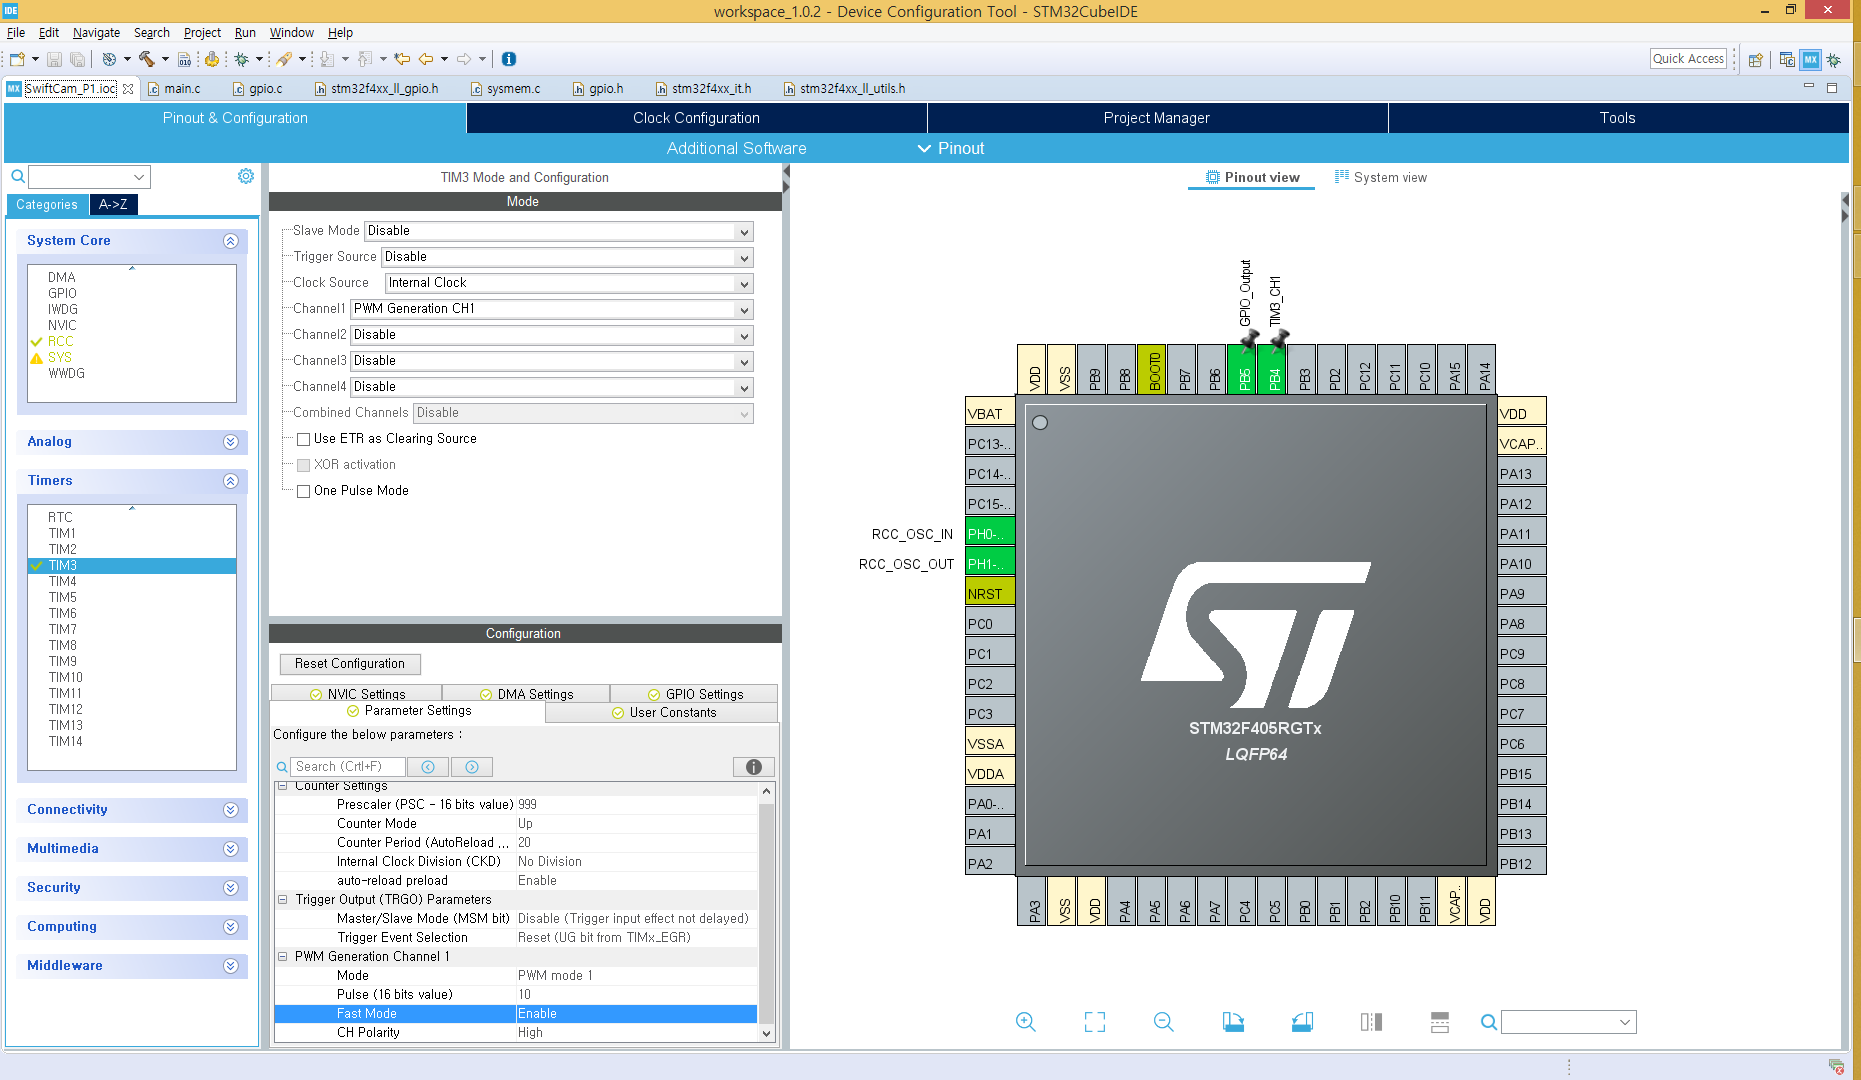Click Reset Configuration button

[x=350, y=664]
